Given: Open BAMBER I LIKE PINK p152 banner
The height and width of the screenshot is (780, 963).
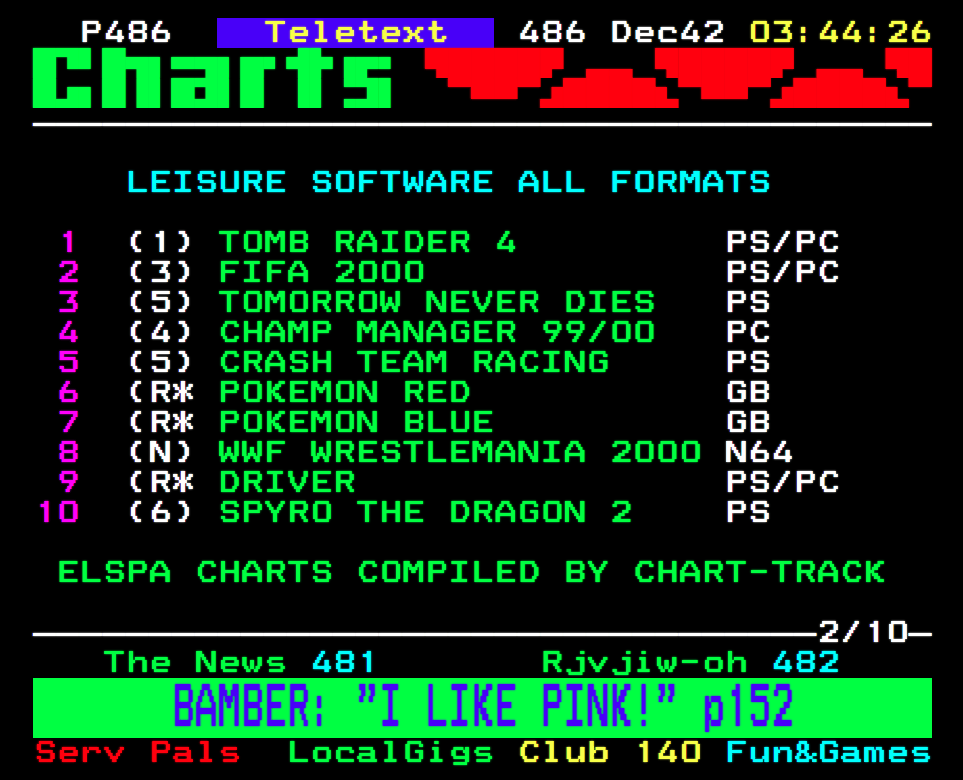Looking at the screenshot, I should click(483, 708).
